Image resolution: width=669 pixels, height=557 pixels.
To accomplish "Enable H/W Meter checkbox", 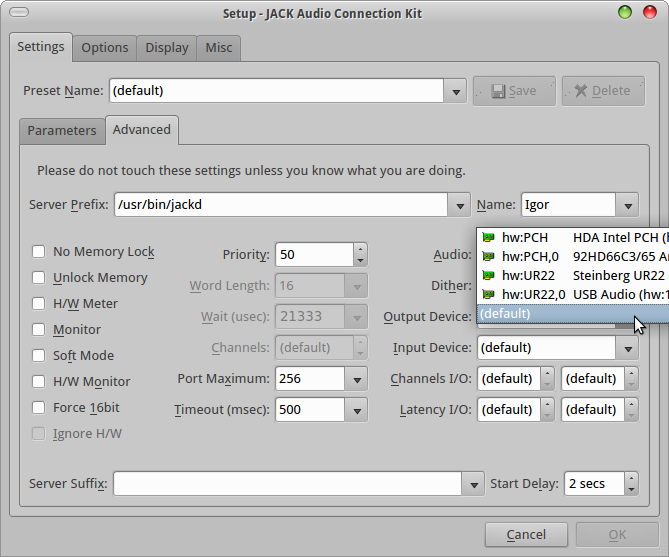I will [38, 303].
